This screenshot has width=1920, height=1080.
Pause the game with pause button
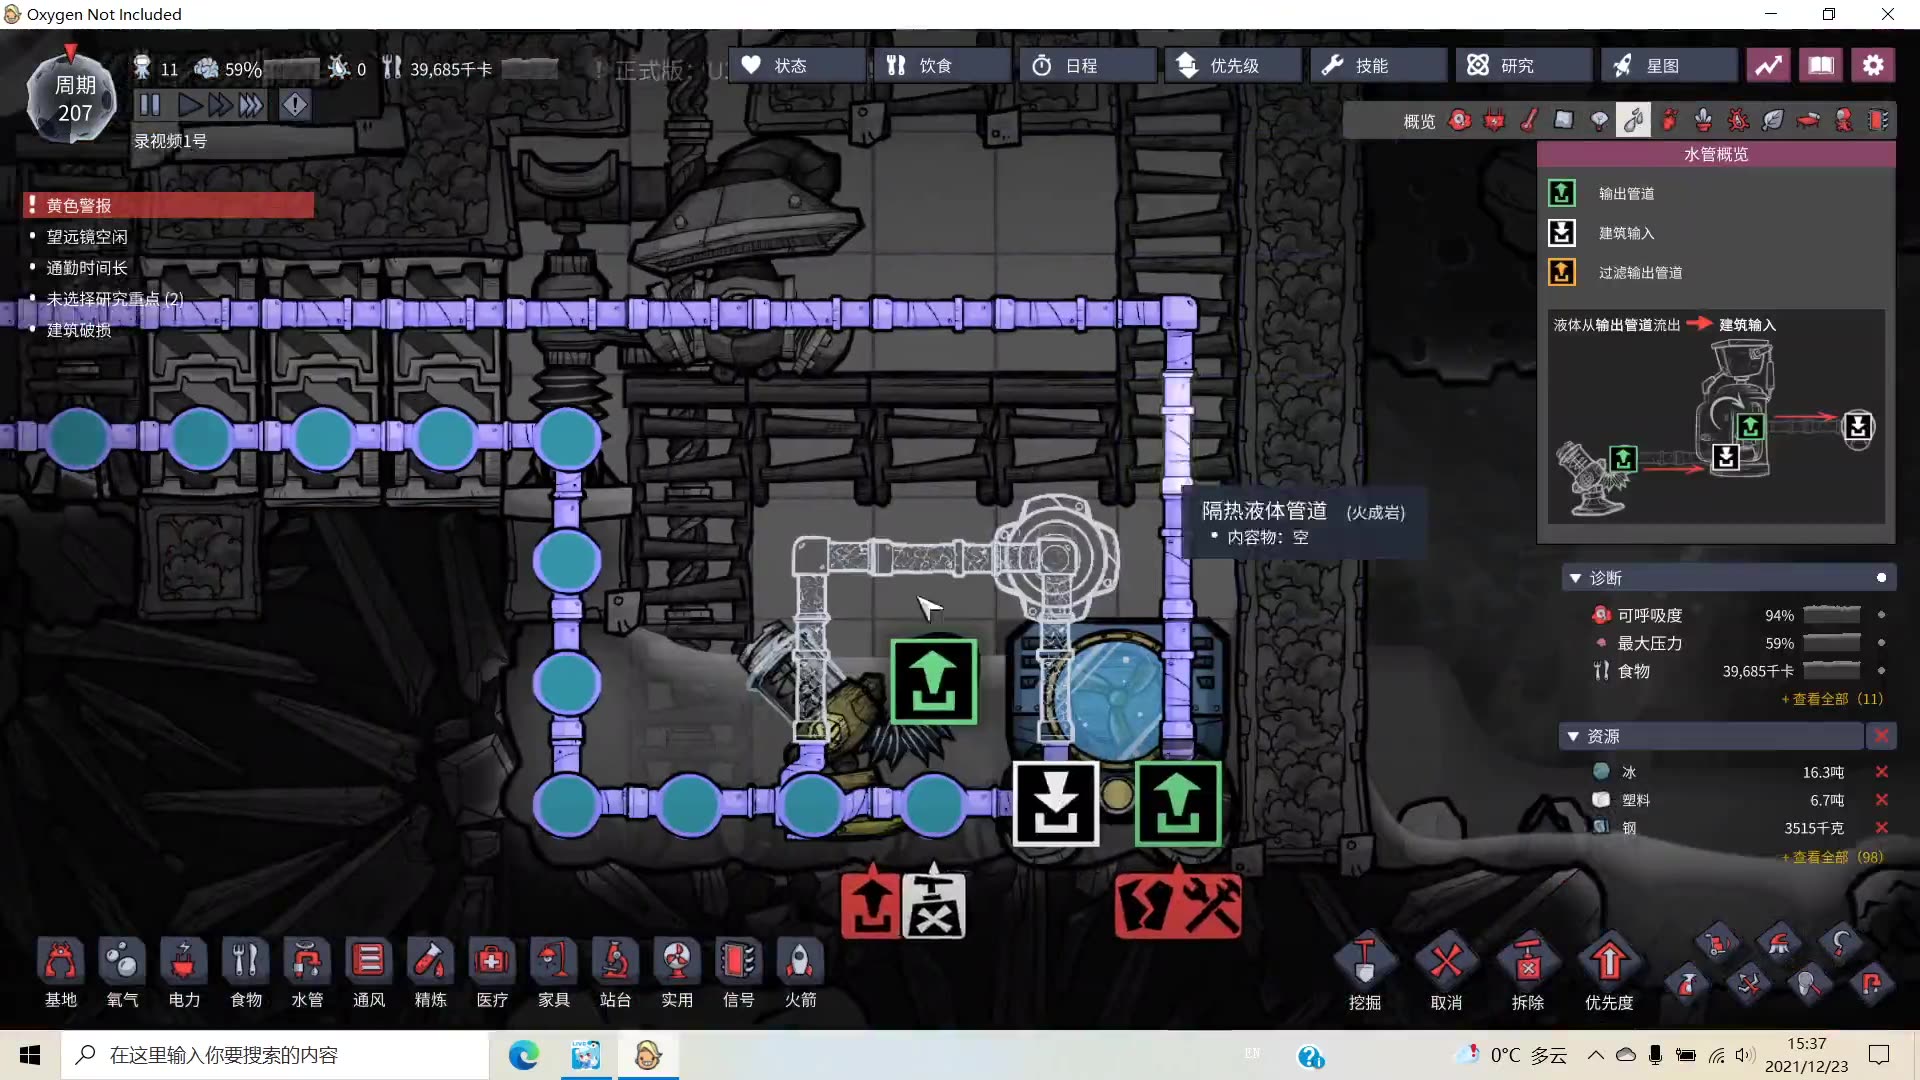pyautogui.click(x=150, y=105)
